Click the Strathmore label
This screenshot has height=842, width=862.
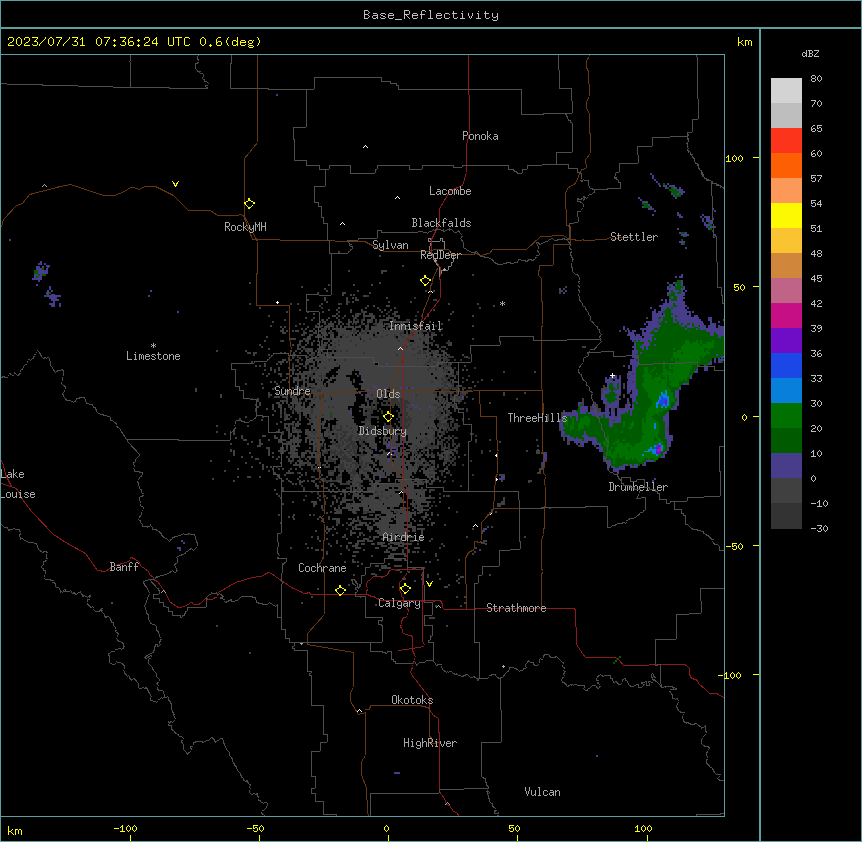click(x=516, y=608)
